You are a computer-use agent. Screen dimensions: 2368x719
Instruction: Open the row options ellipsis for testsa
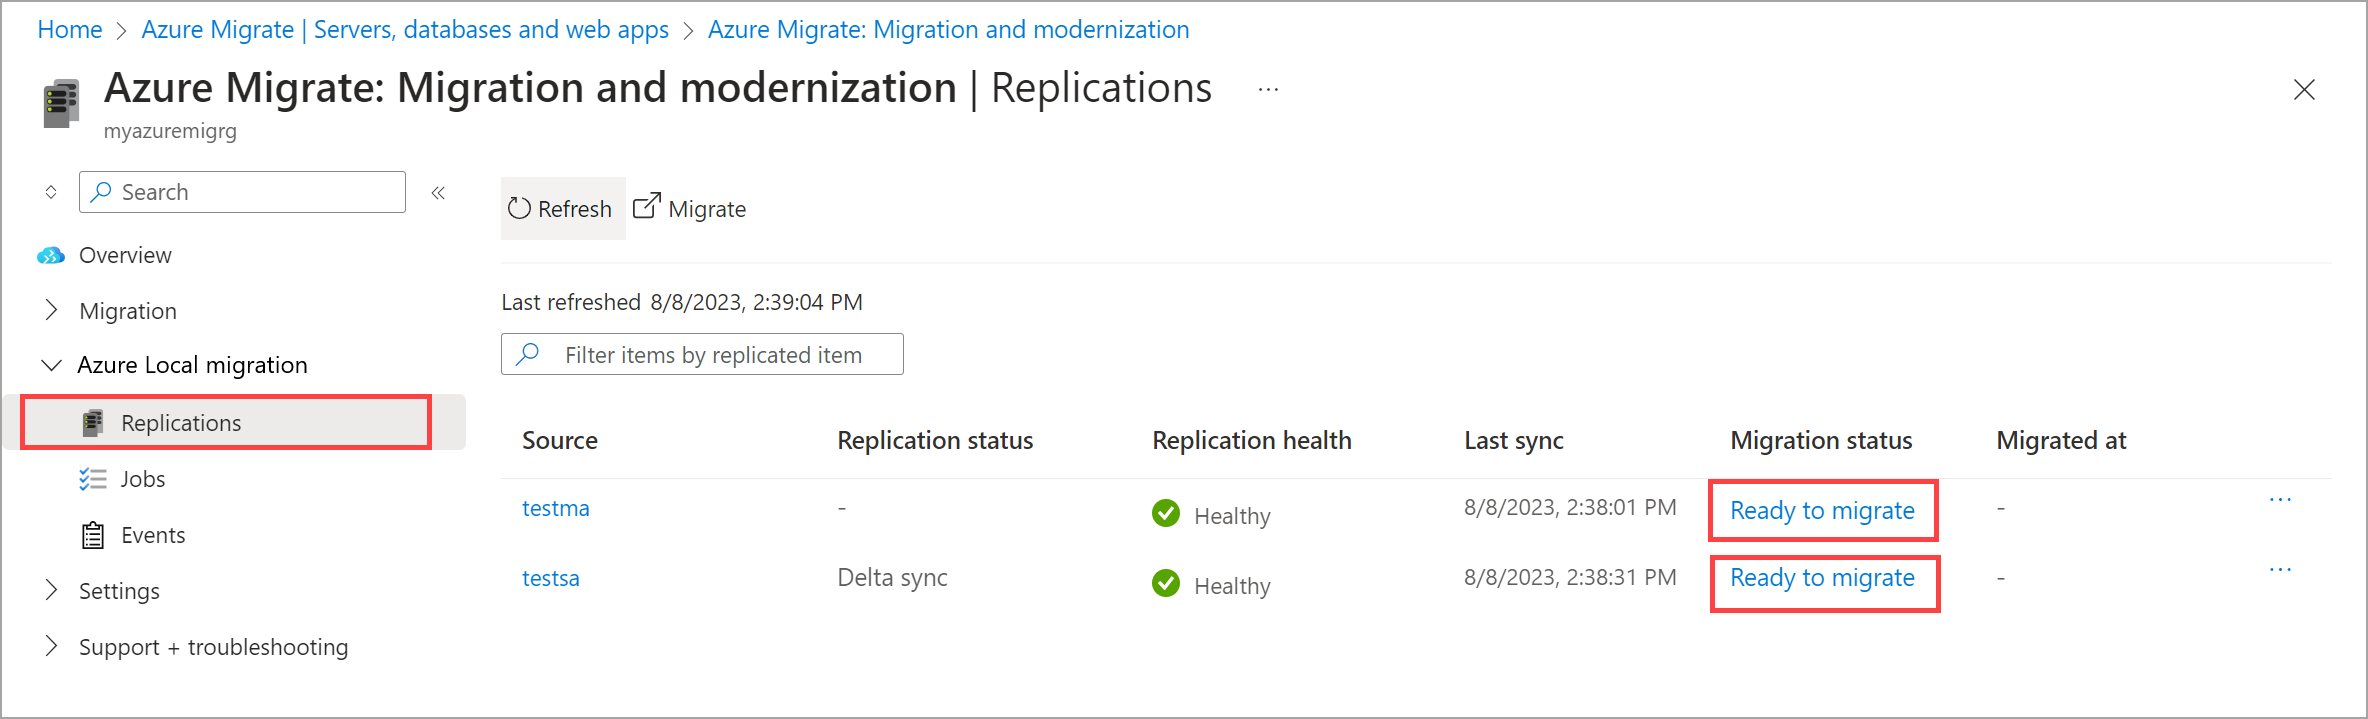2280,570
